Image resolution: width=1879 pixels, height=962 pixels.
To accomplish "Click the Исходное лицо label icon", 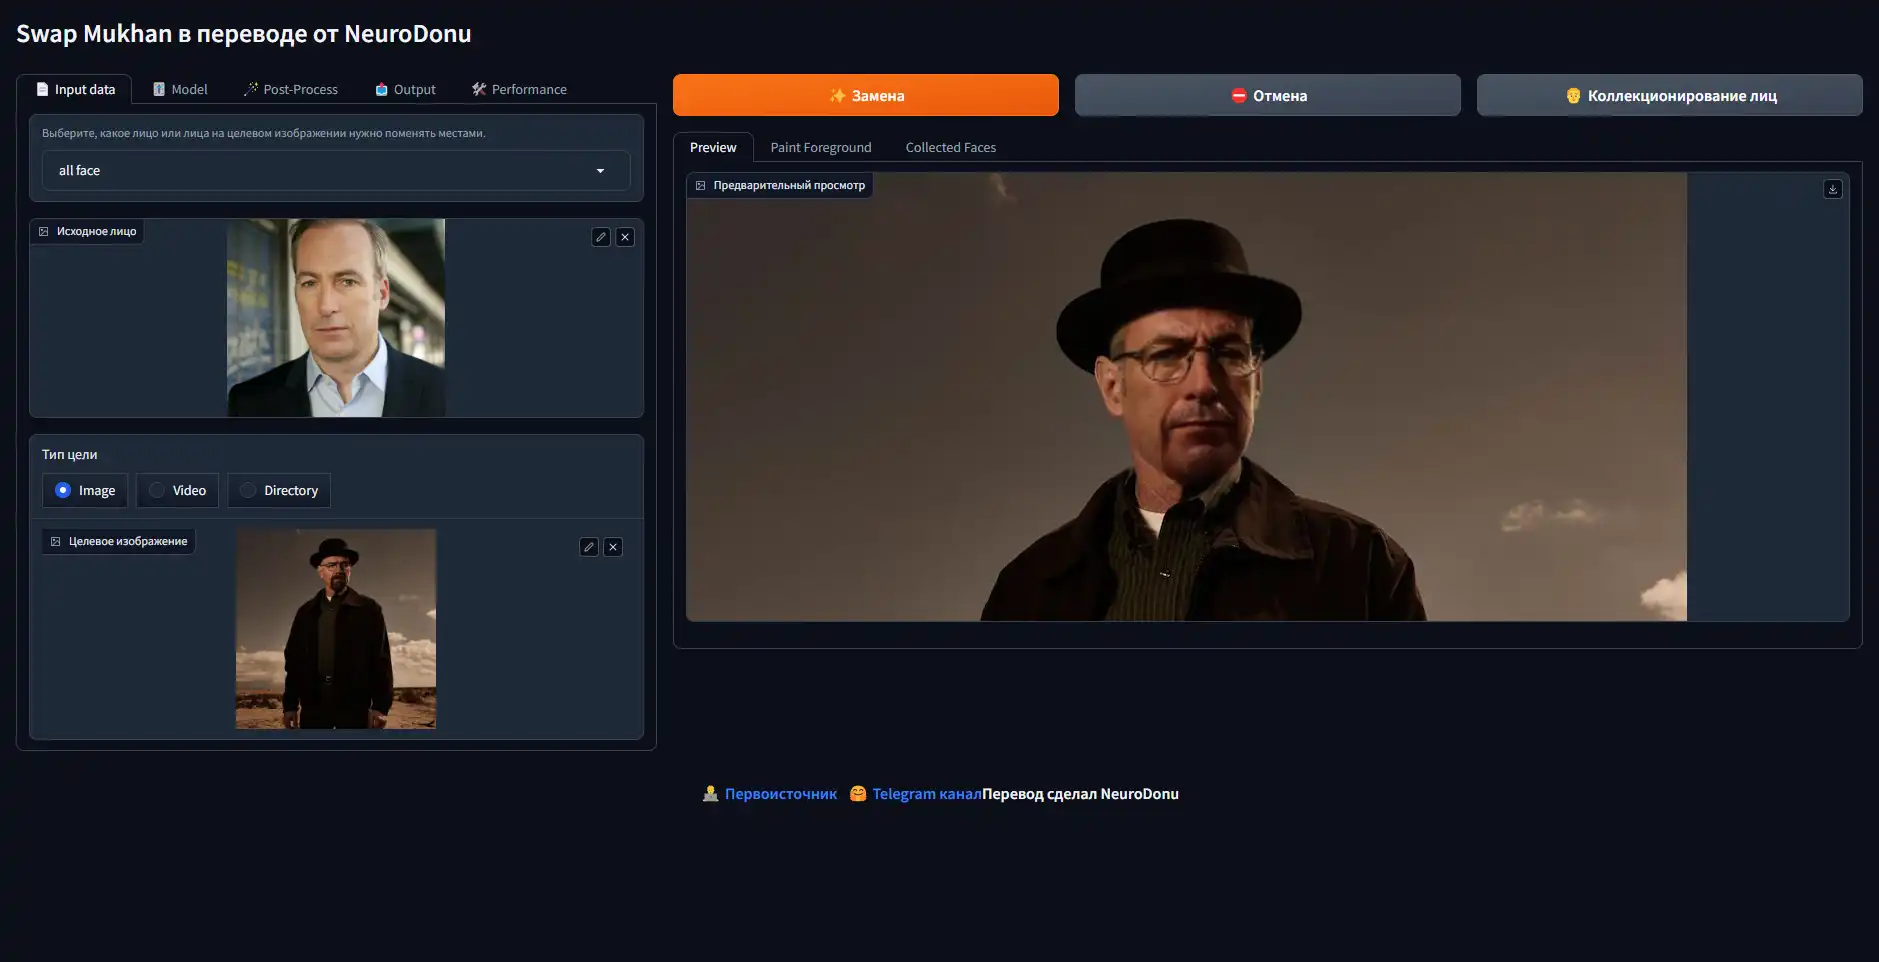I will [x=43, y=231].
